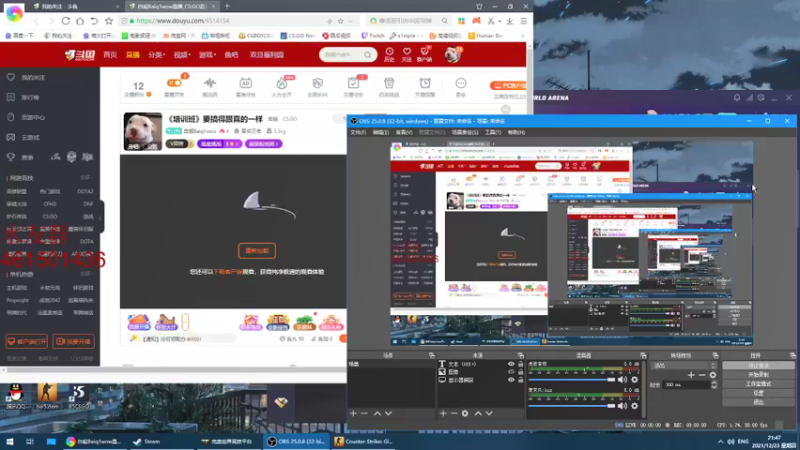Mute the desktop audio channel speaker
The height and width of the screenshot is (450, 800).
[622, 380]
